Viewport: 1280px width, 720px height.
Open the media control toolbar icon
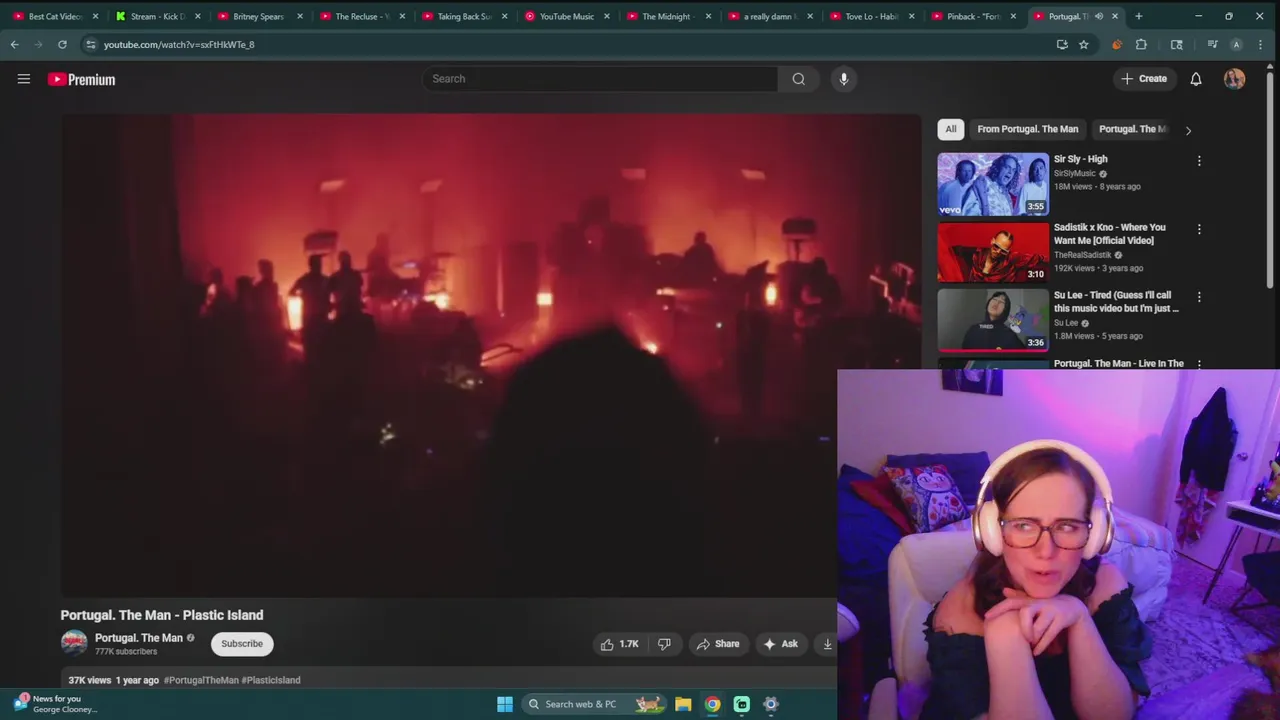coord(1212,44)
